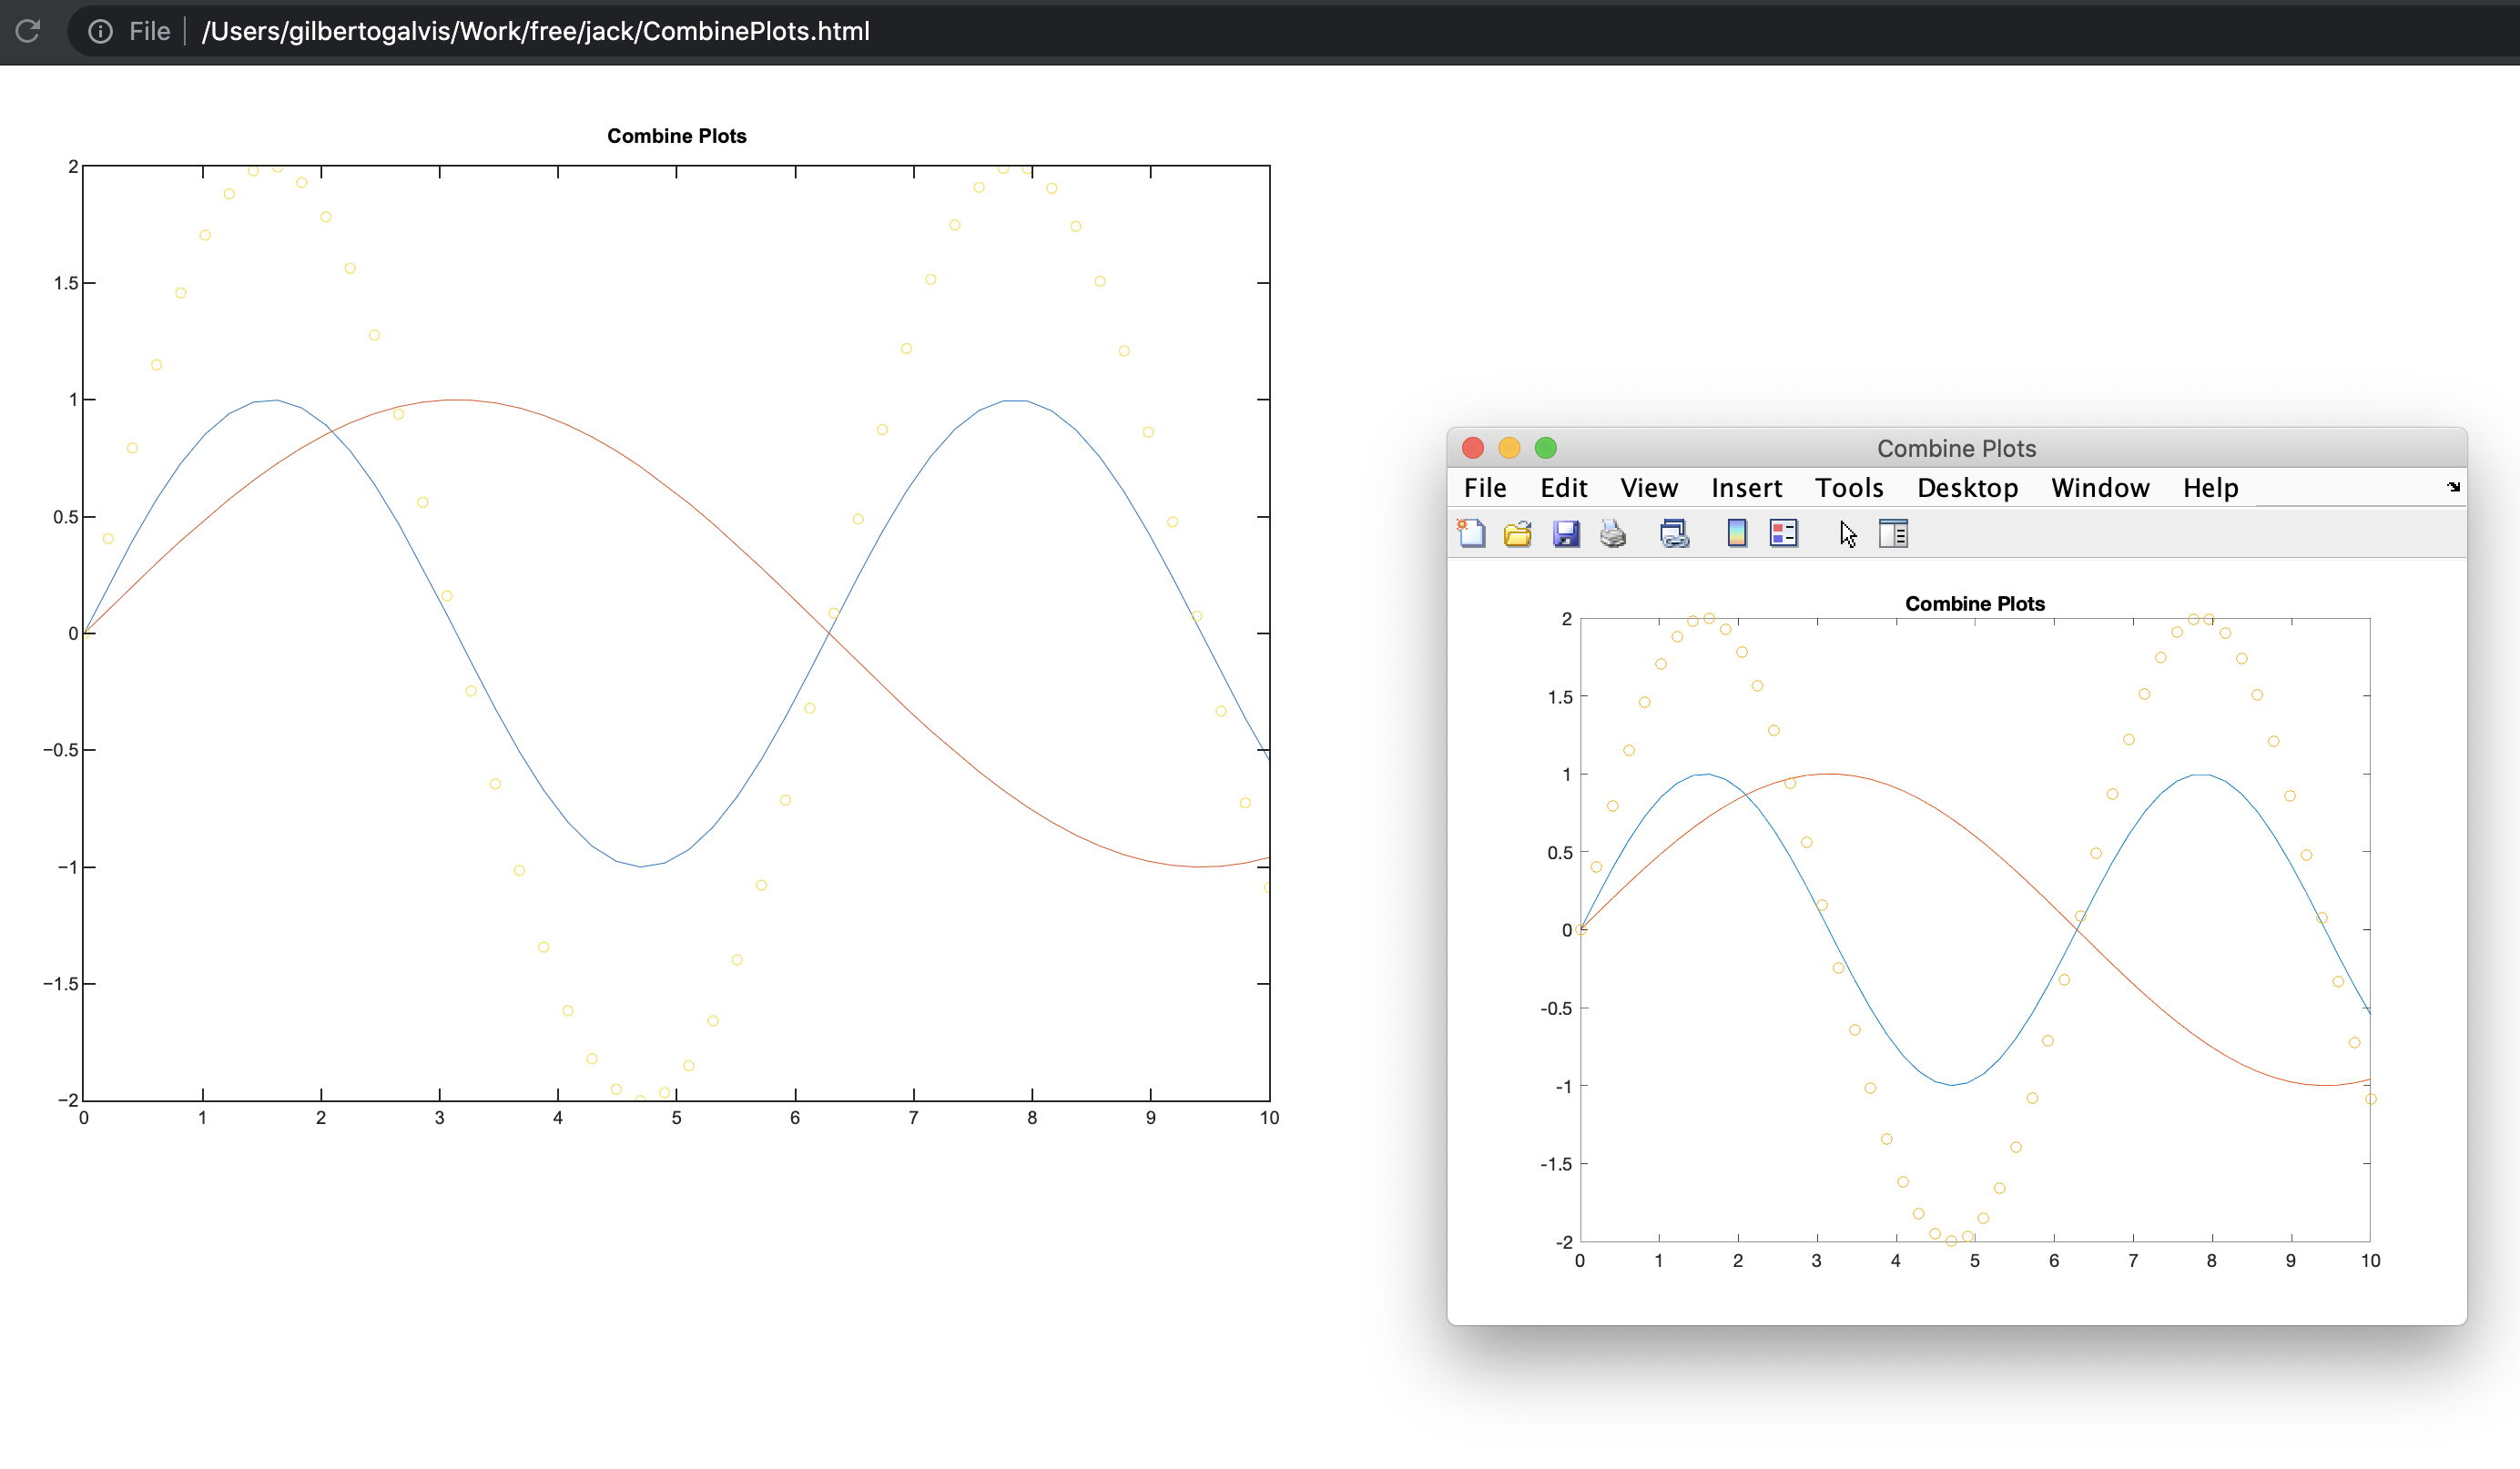Image resolution: width=2520 pixels, height=1469 pixels.
Task: Open the View menu
Action: 1649,488
